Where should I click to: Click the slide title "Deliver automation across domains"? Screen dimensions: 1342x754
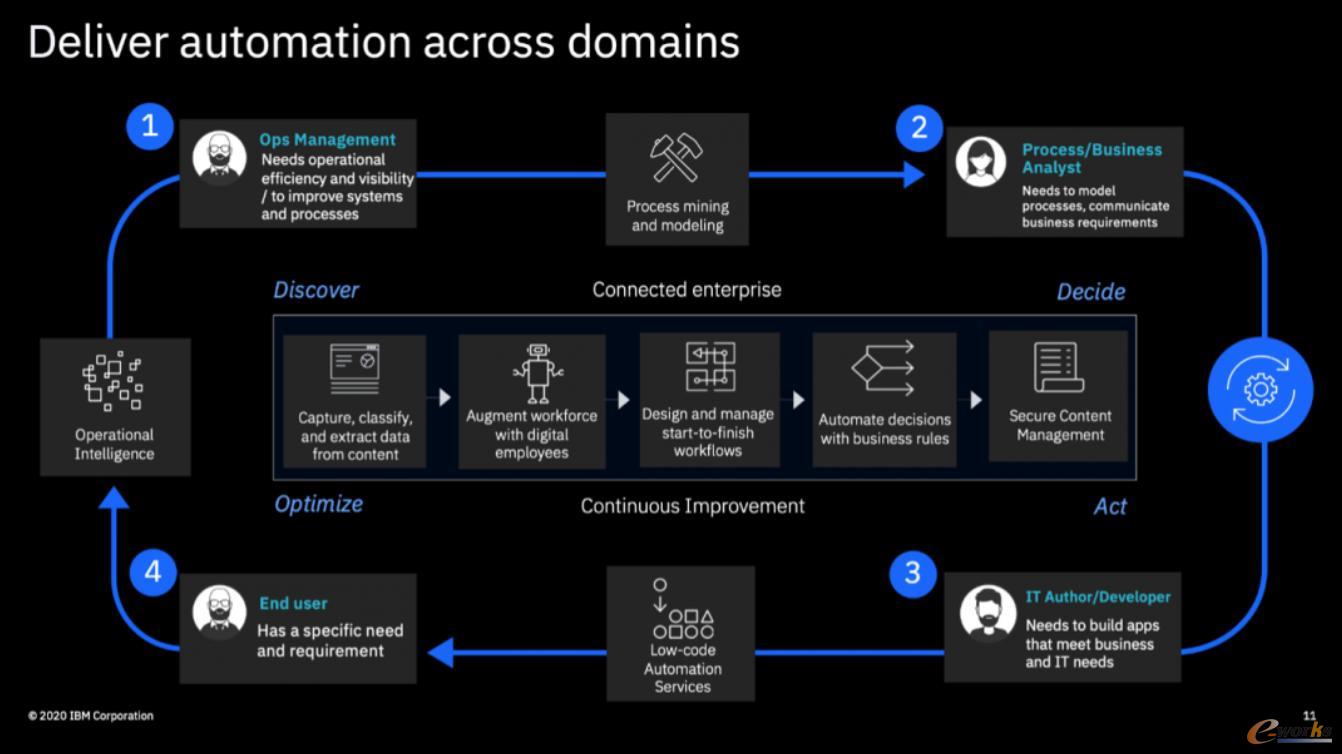click(384, 42)
